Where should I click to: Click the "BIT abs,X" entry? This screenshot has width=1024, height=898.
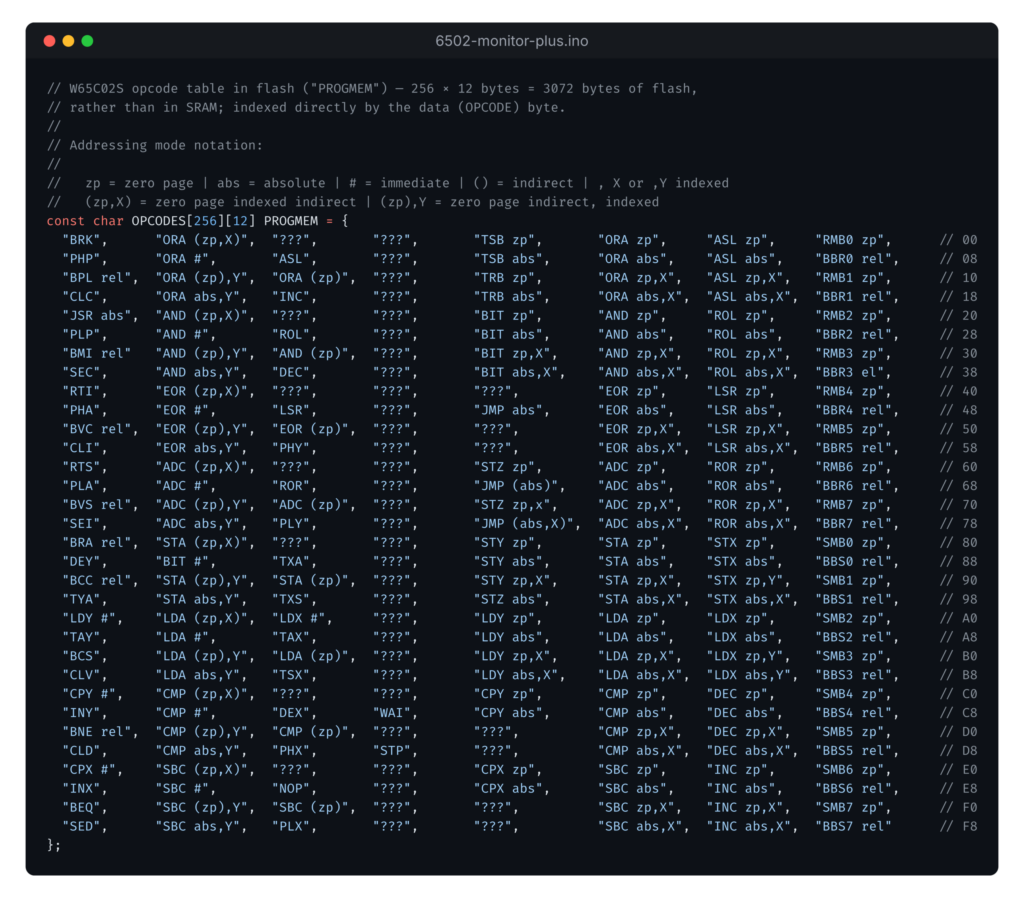point(515,372)
